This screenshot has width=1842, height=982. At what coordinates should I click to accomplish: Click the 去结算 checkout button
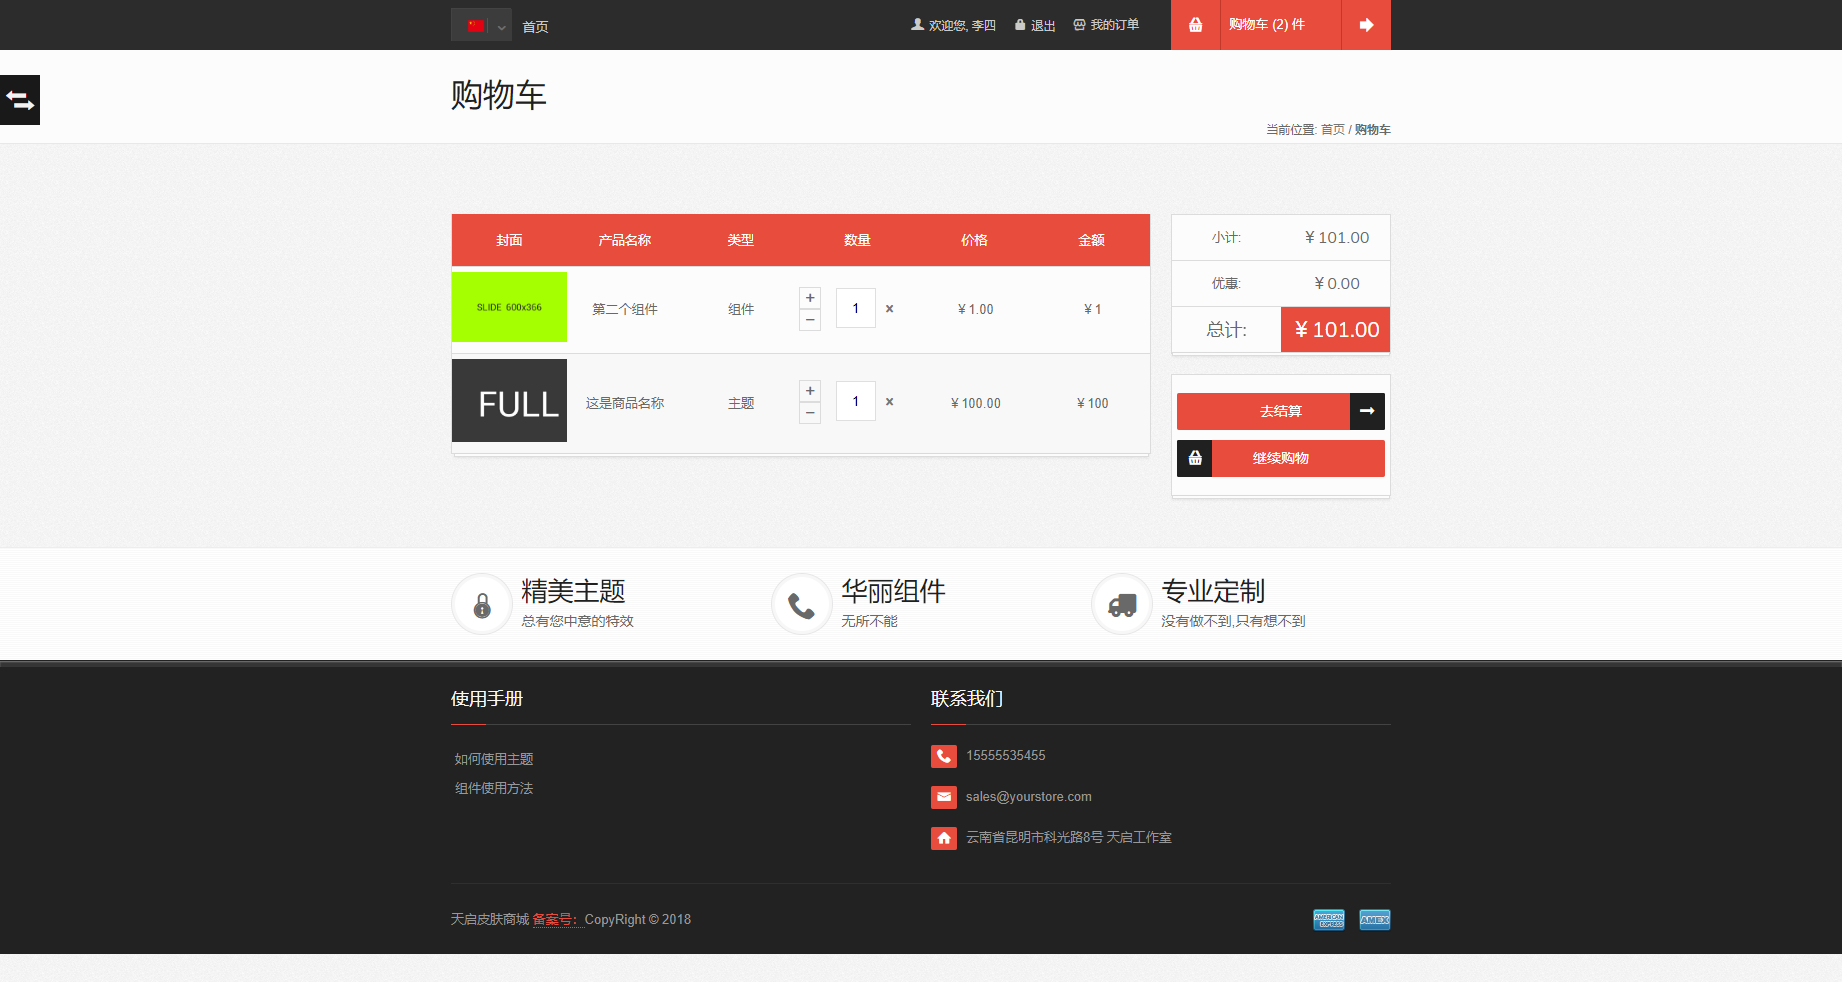click(x=1266, y=411)
